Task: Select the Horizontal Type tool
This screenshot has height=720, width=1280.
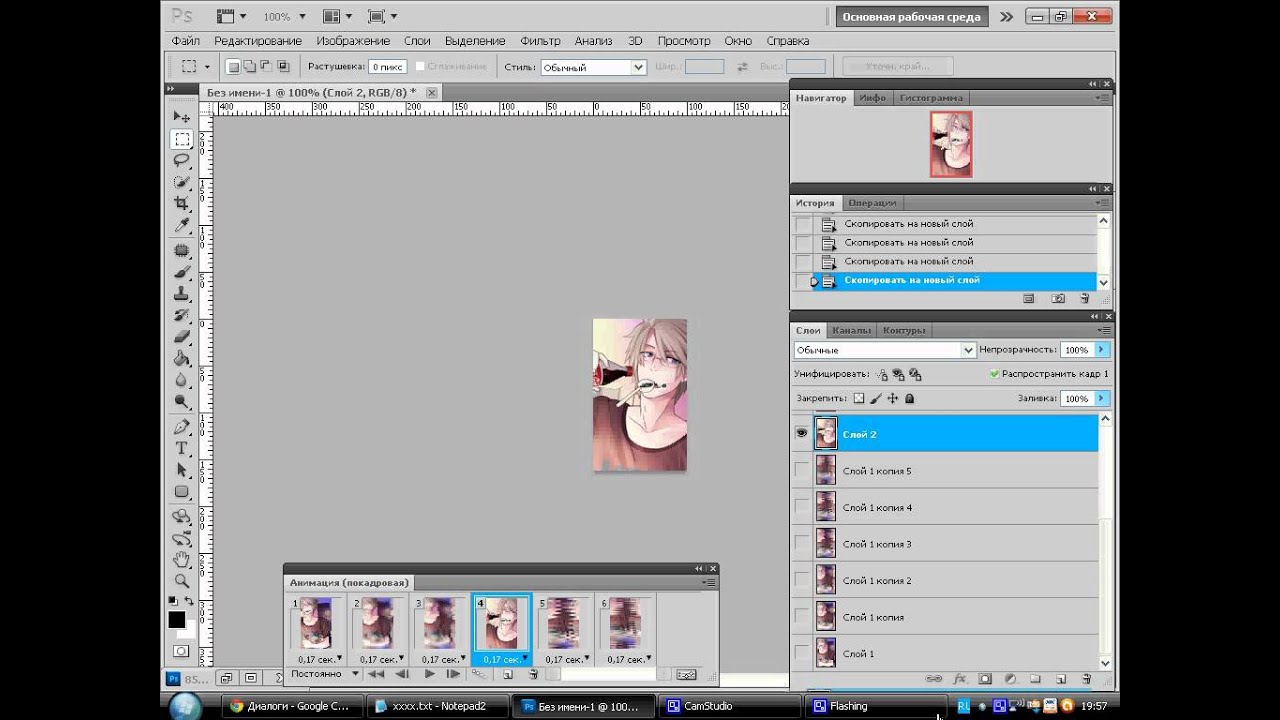Action: tap(182, 449)
